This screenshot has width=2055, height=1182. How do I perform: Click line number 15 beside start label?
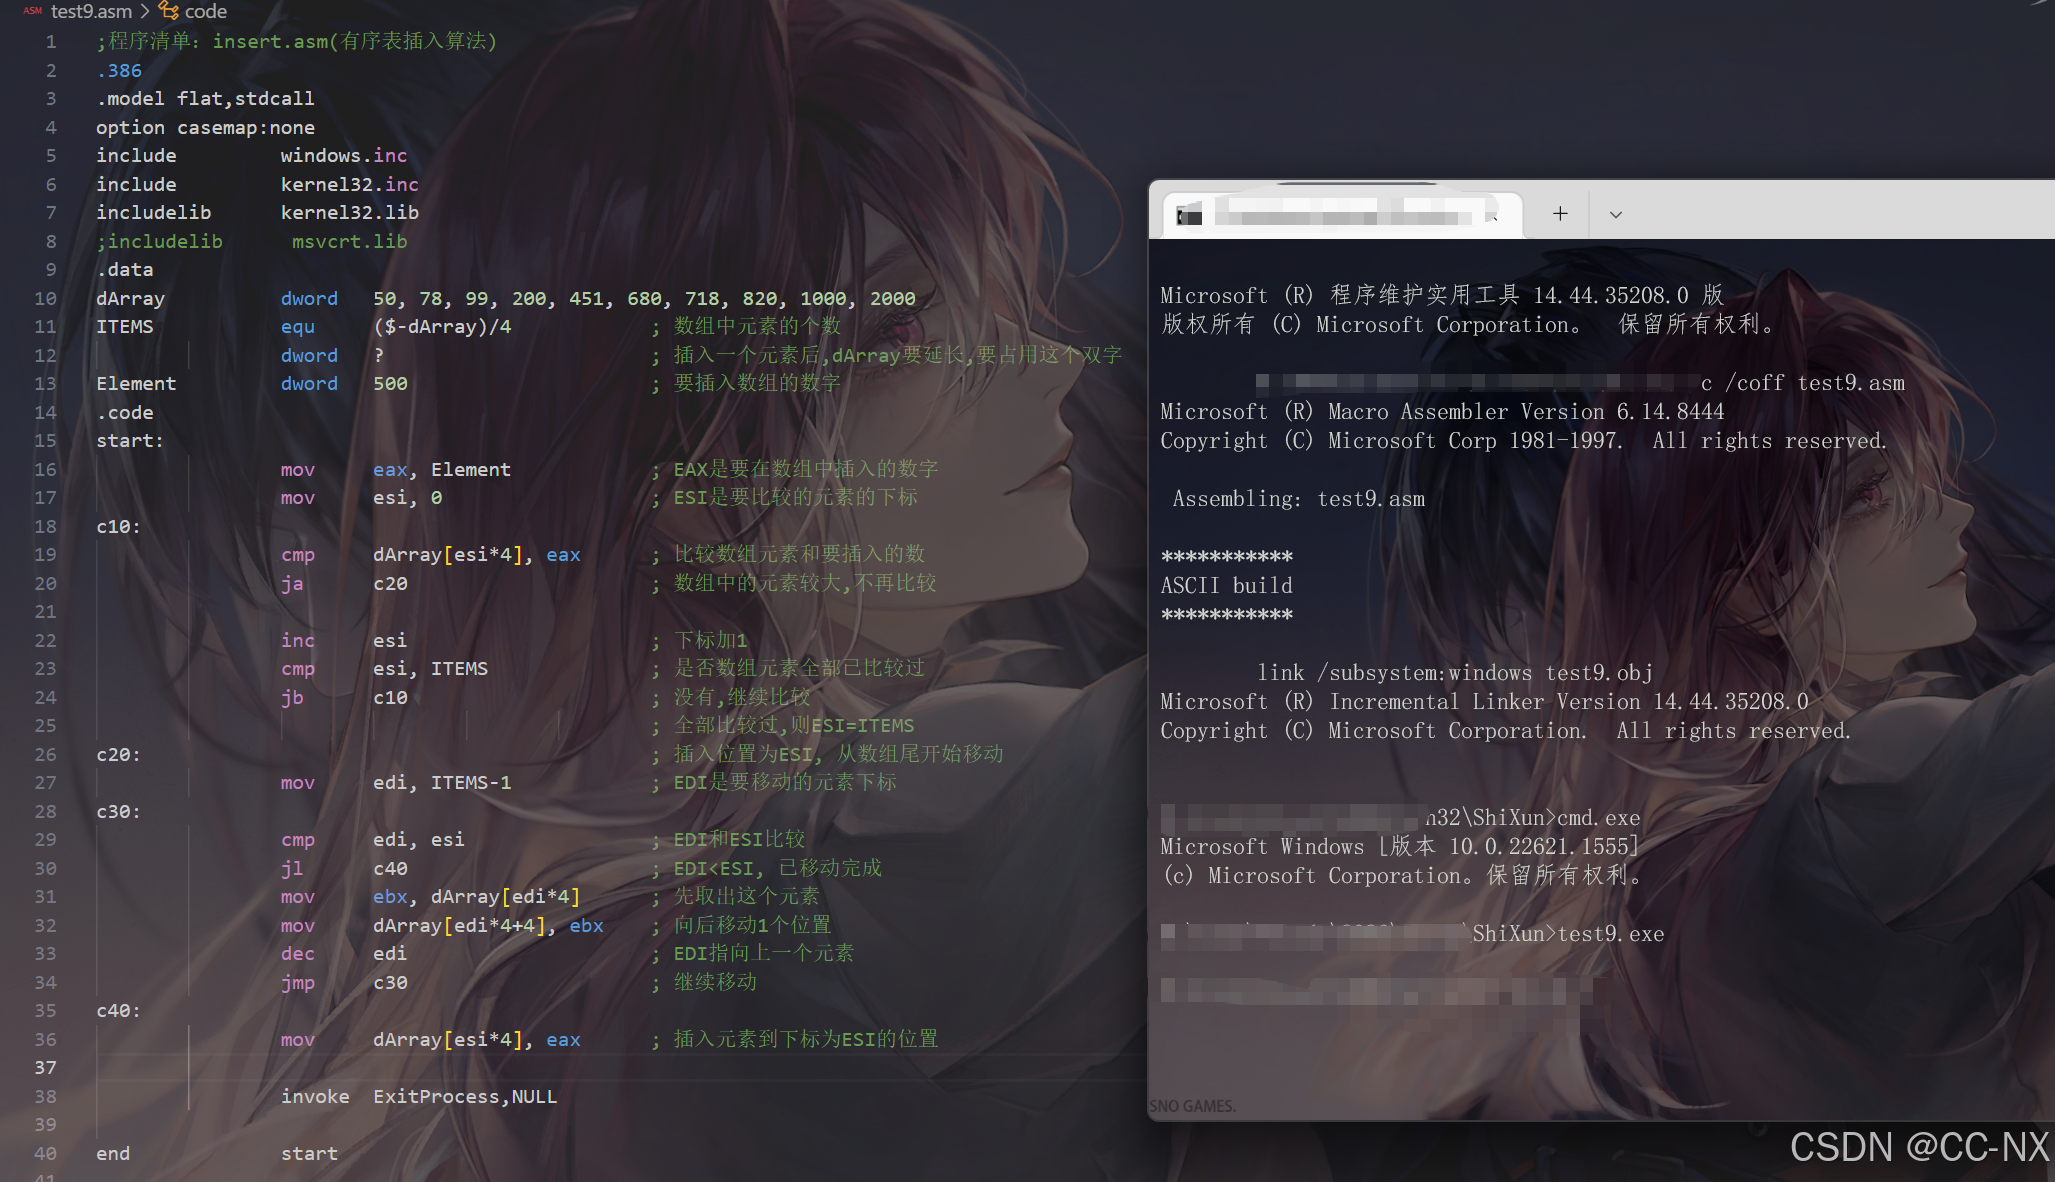[x=45, y=441]
